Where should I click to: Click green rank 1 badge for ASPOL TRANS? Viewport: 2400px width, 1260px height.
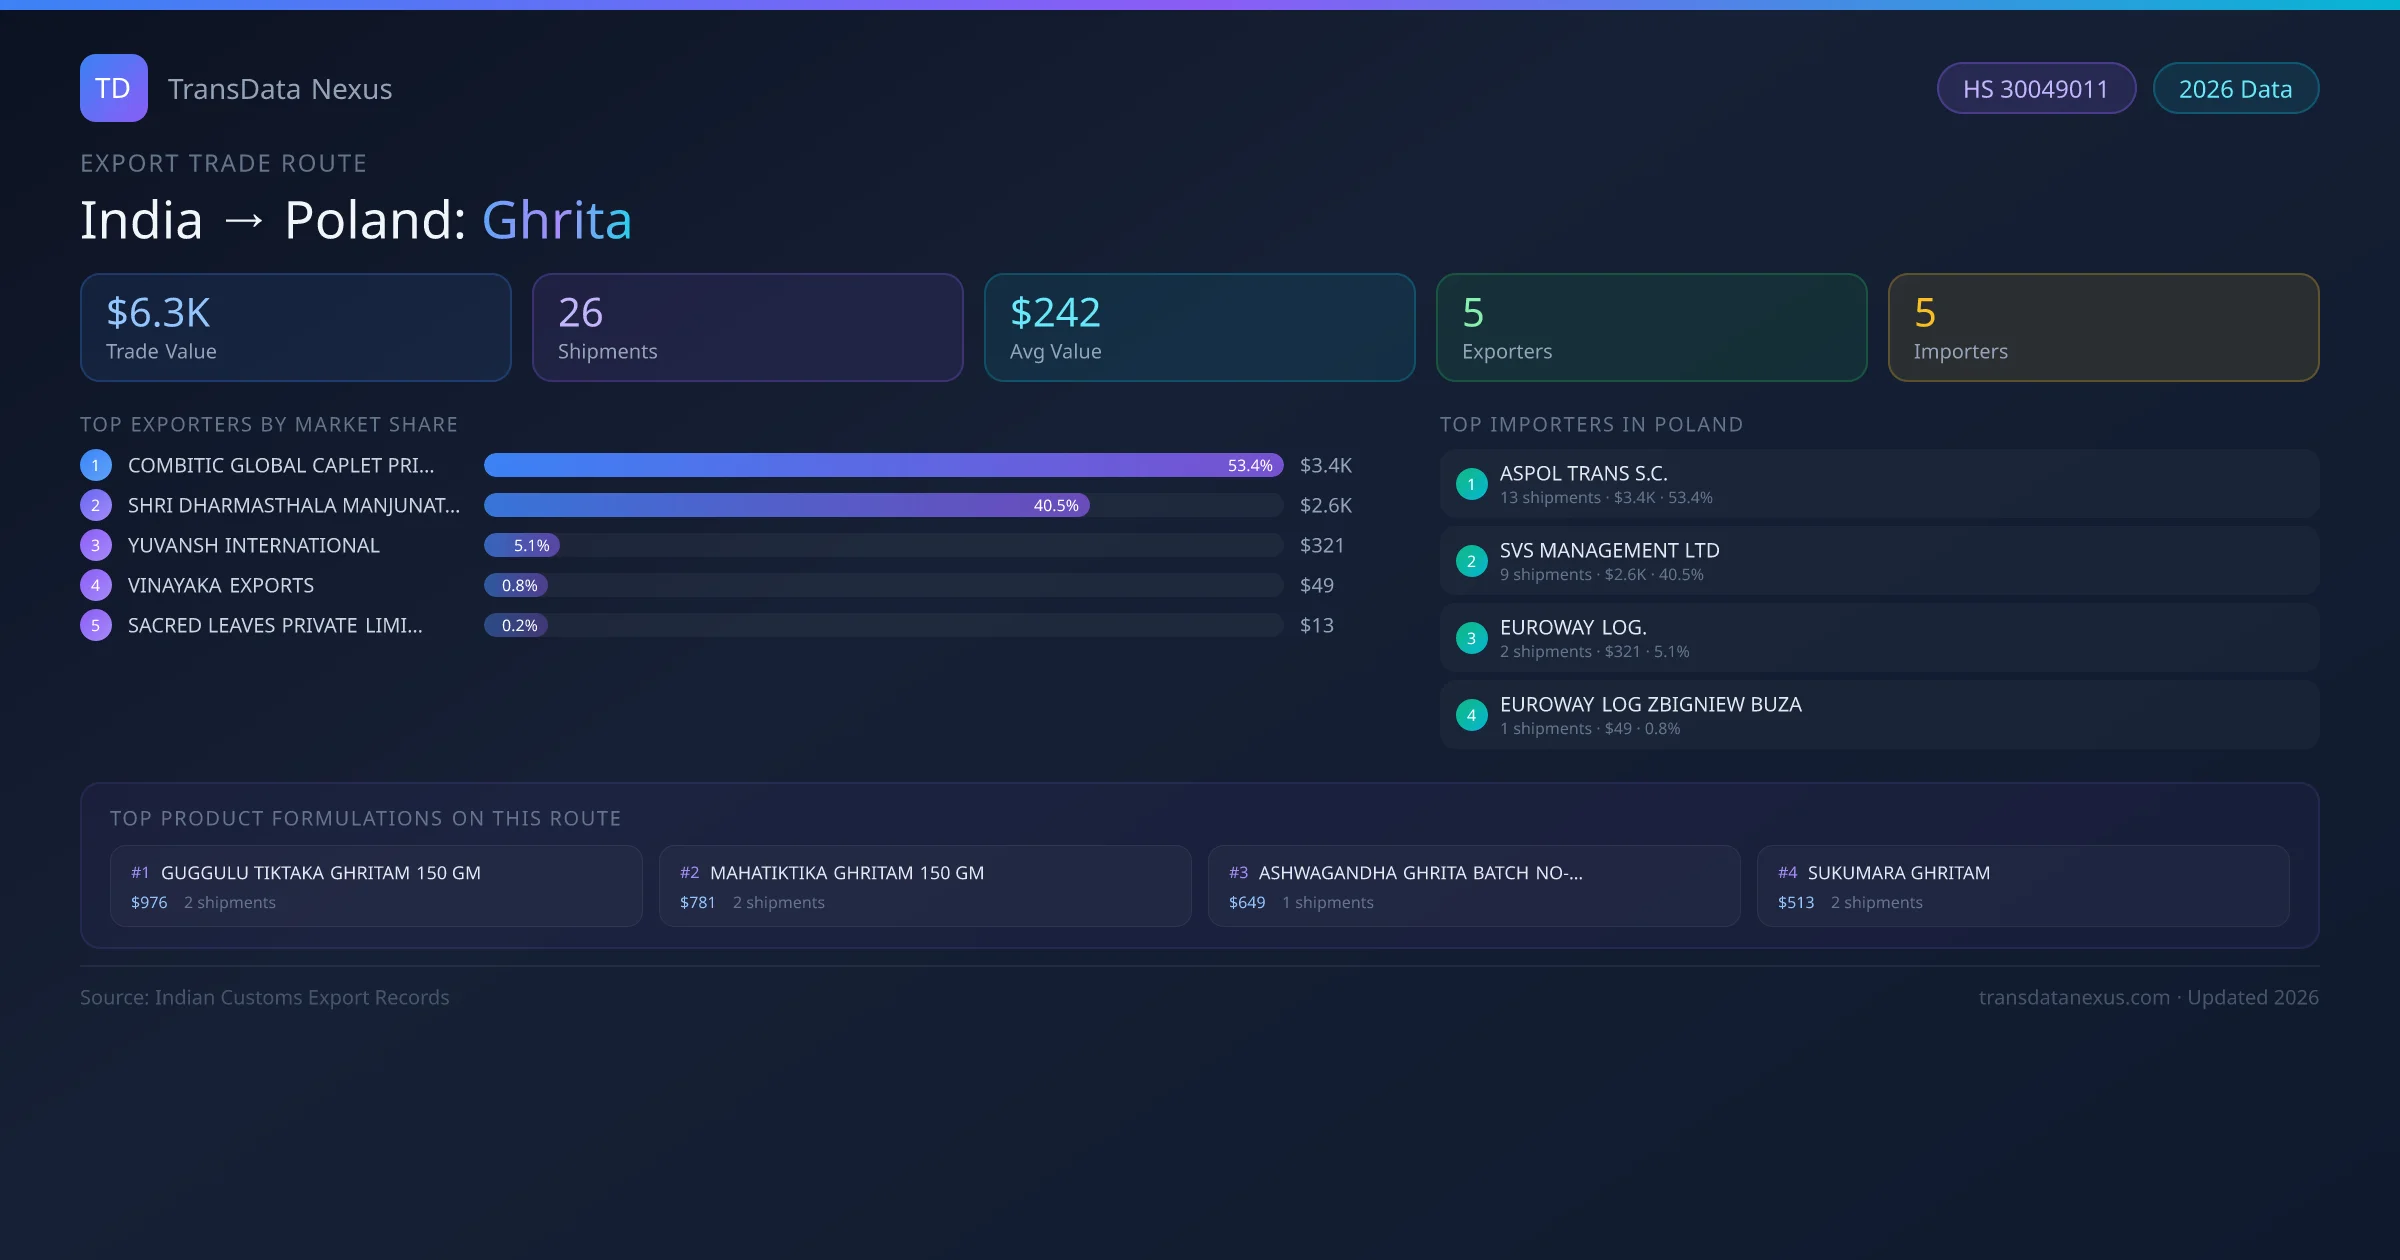pyautogui.click(x=1471, y=484)
